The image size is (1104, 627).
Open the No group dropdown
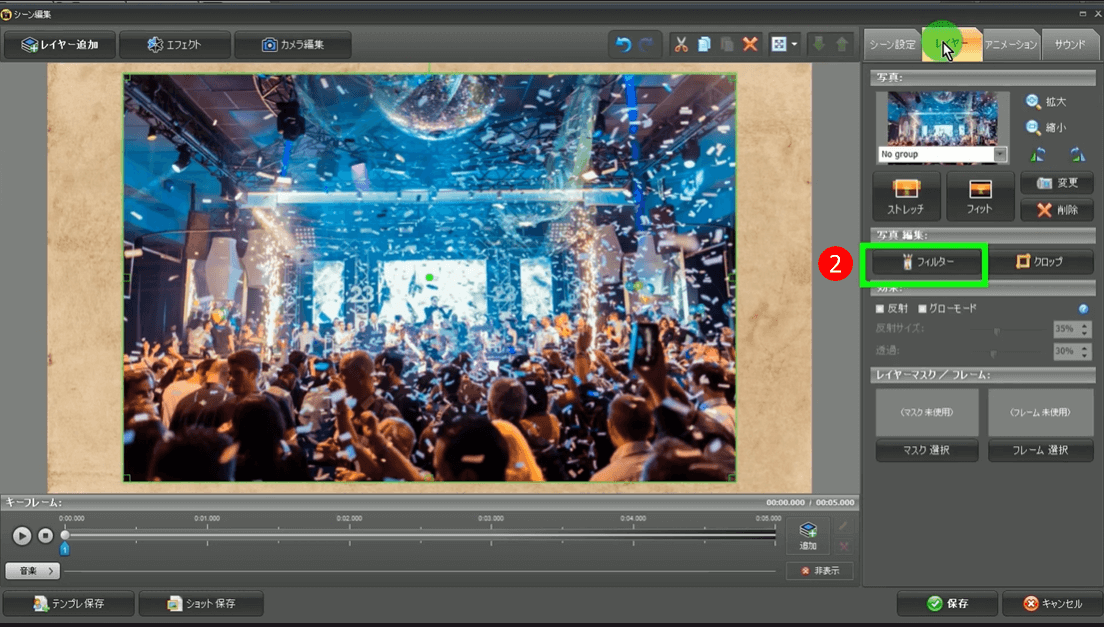1001,154
